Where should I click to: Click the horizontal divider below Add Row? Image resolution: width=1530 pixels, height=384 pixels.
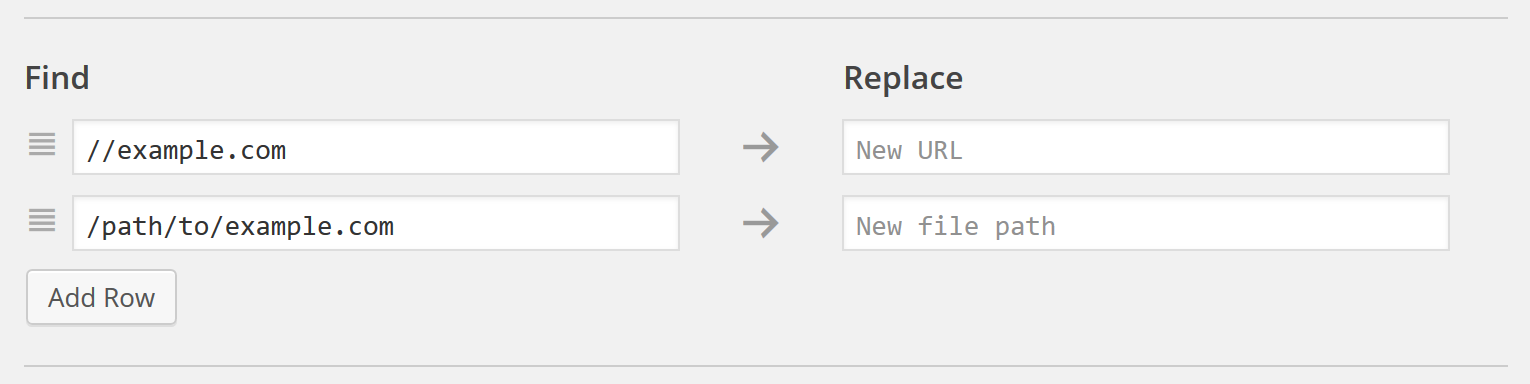tap(765, 366)
